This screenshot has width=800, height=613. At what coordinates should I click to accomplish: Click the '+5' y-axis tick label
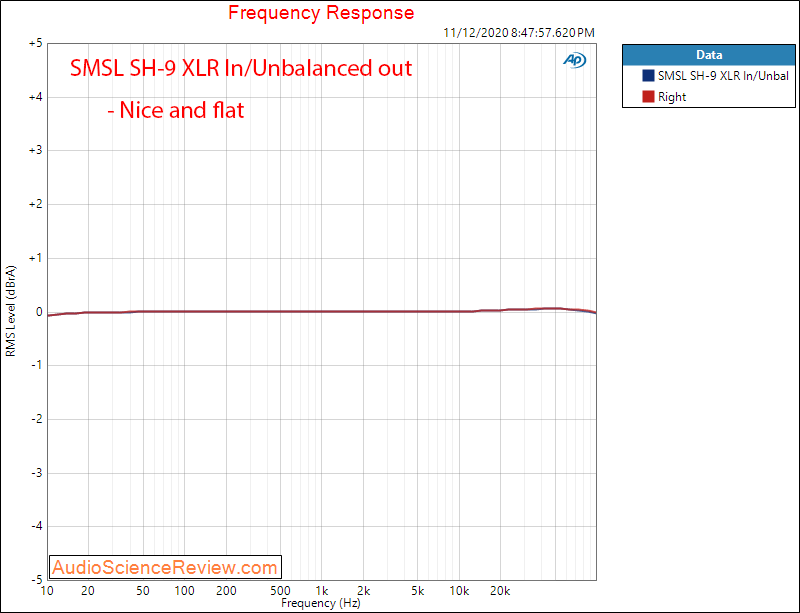coord(35,43)
